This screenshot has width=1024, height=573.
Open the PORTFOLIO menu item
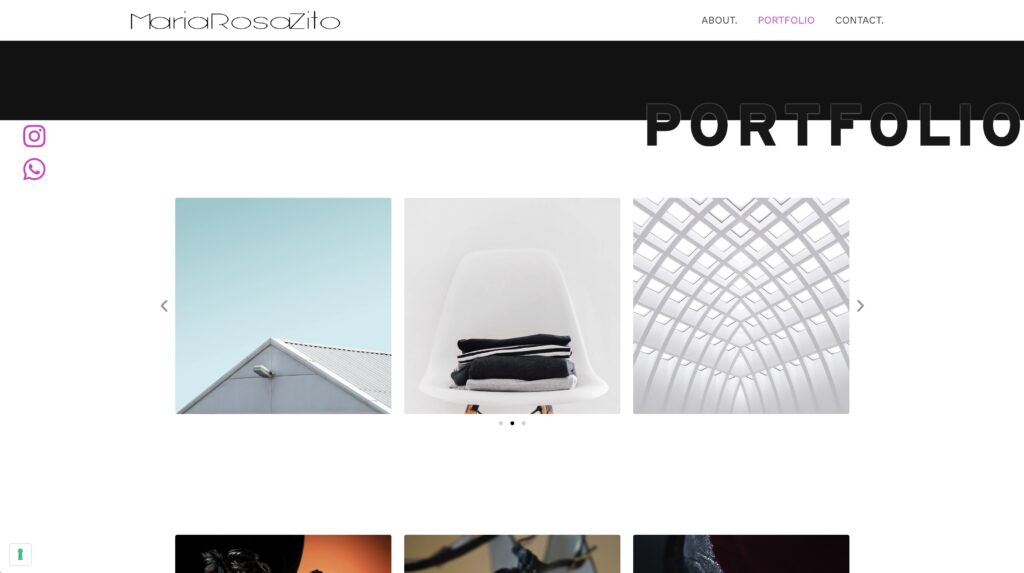[786, 20]
